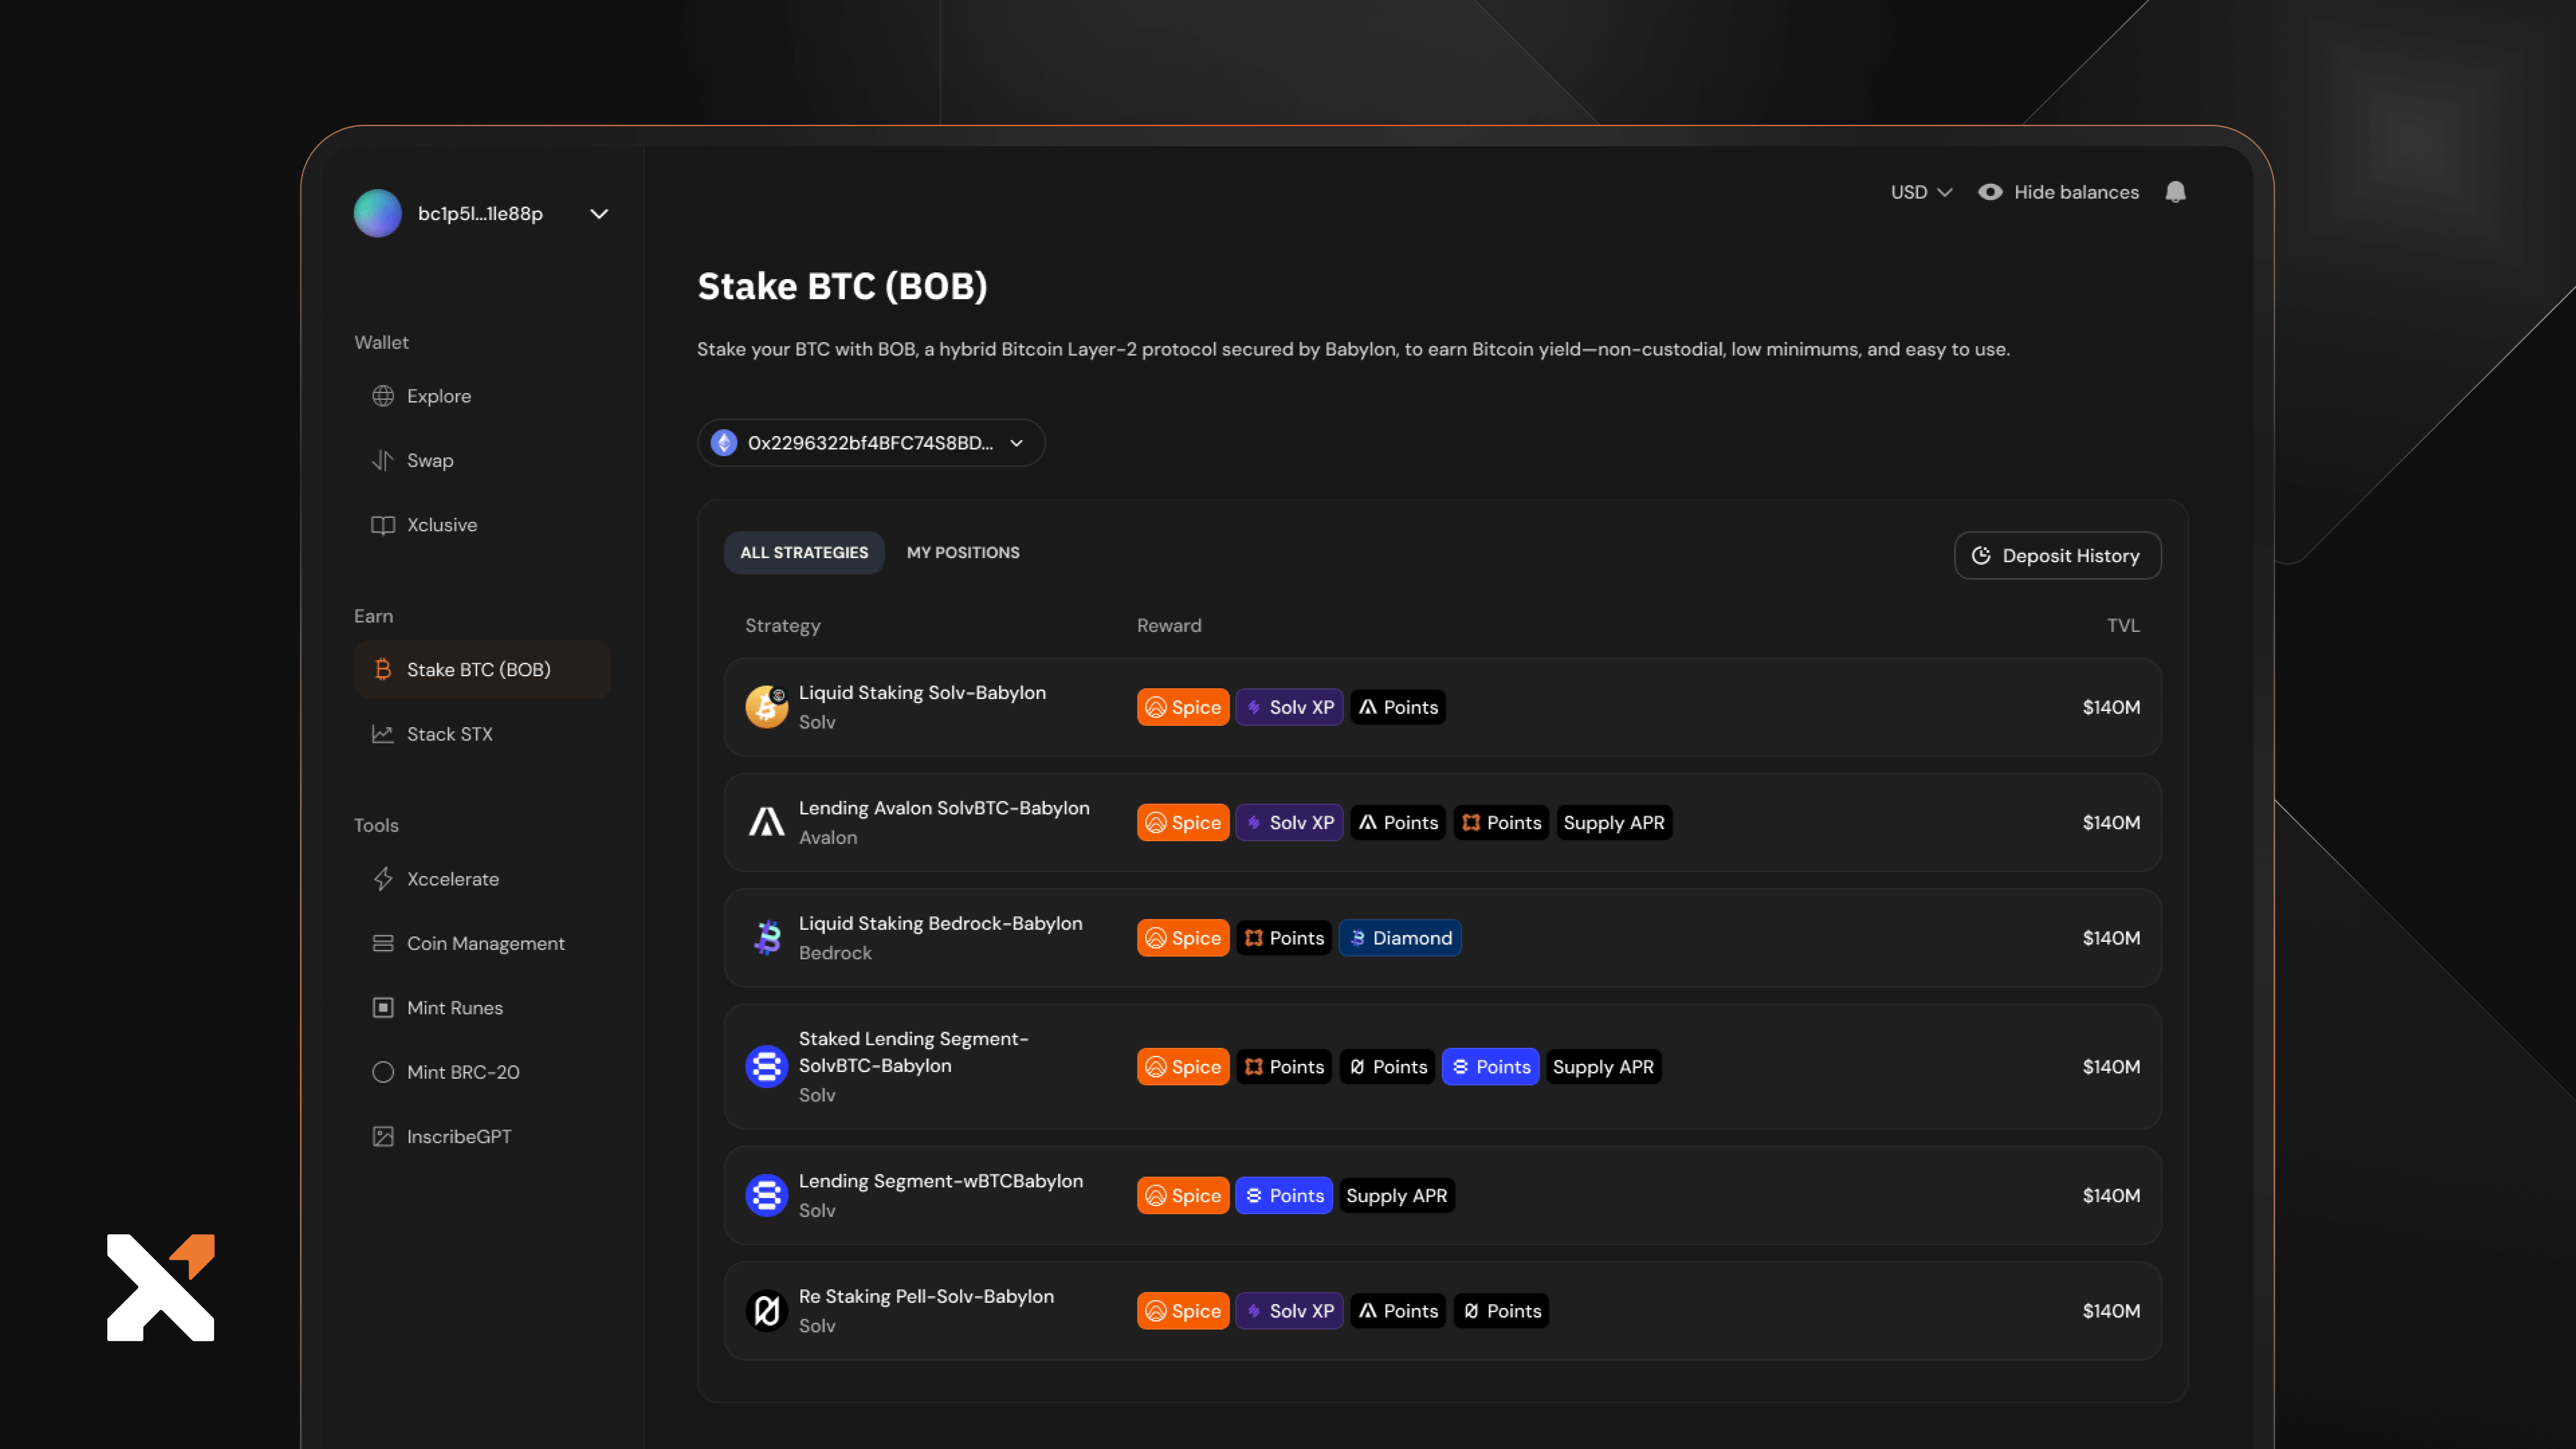This screenshot has width=2576, height=1449.
Task: Click $140M TVL in Pell-Solv-Babylon row
Action: [x=2111, y=1311]
